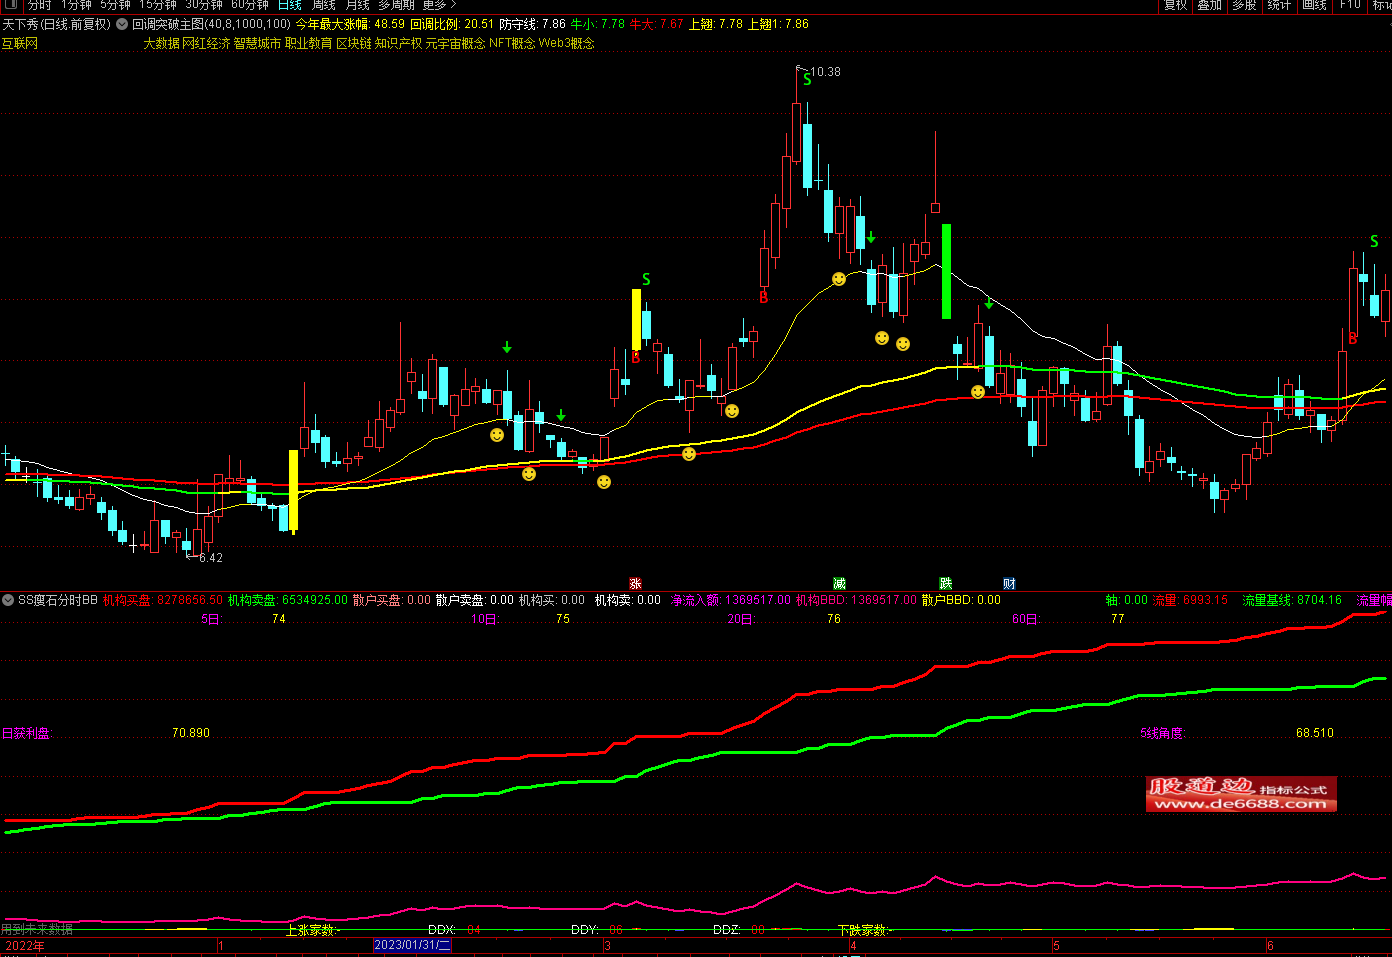This screenshot has height=957, width=1392.
Task: Click the 防守线 7.86 readout
Action: (532, 24)
